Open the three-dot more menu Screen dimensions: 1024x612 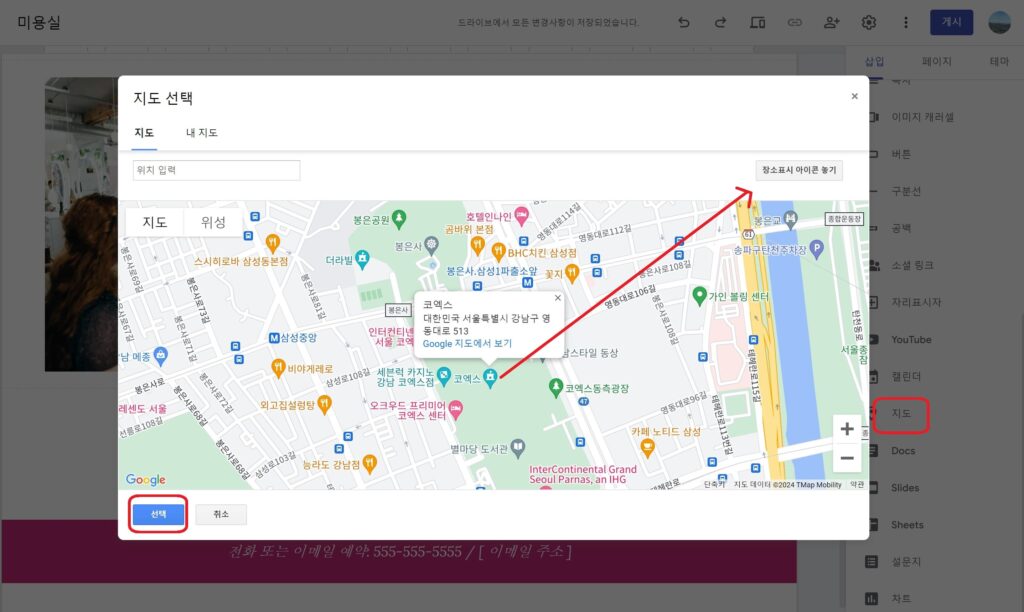coord(905,22)
